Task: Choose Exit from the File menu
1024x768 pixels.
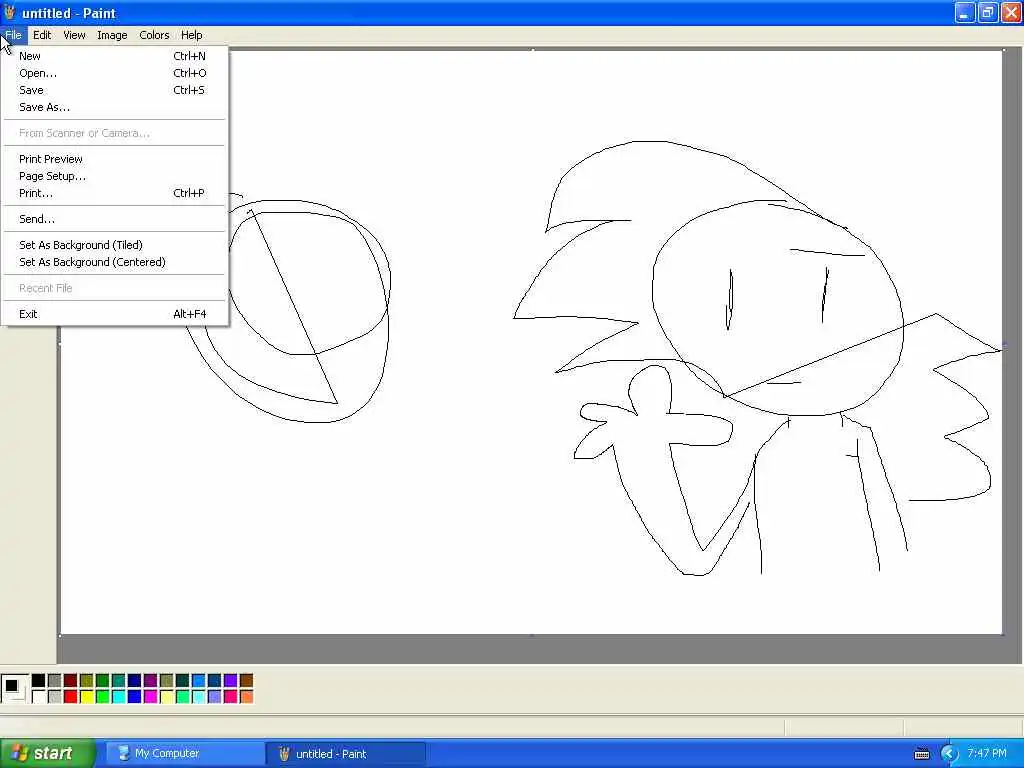Action: 114,314
